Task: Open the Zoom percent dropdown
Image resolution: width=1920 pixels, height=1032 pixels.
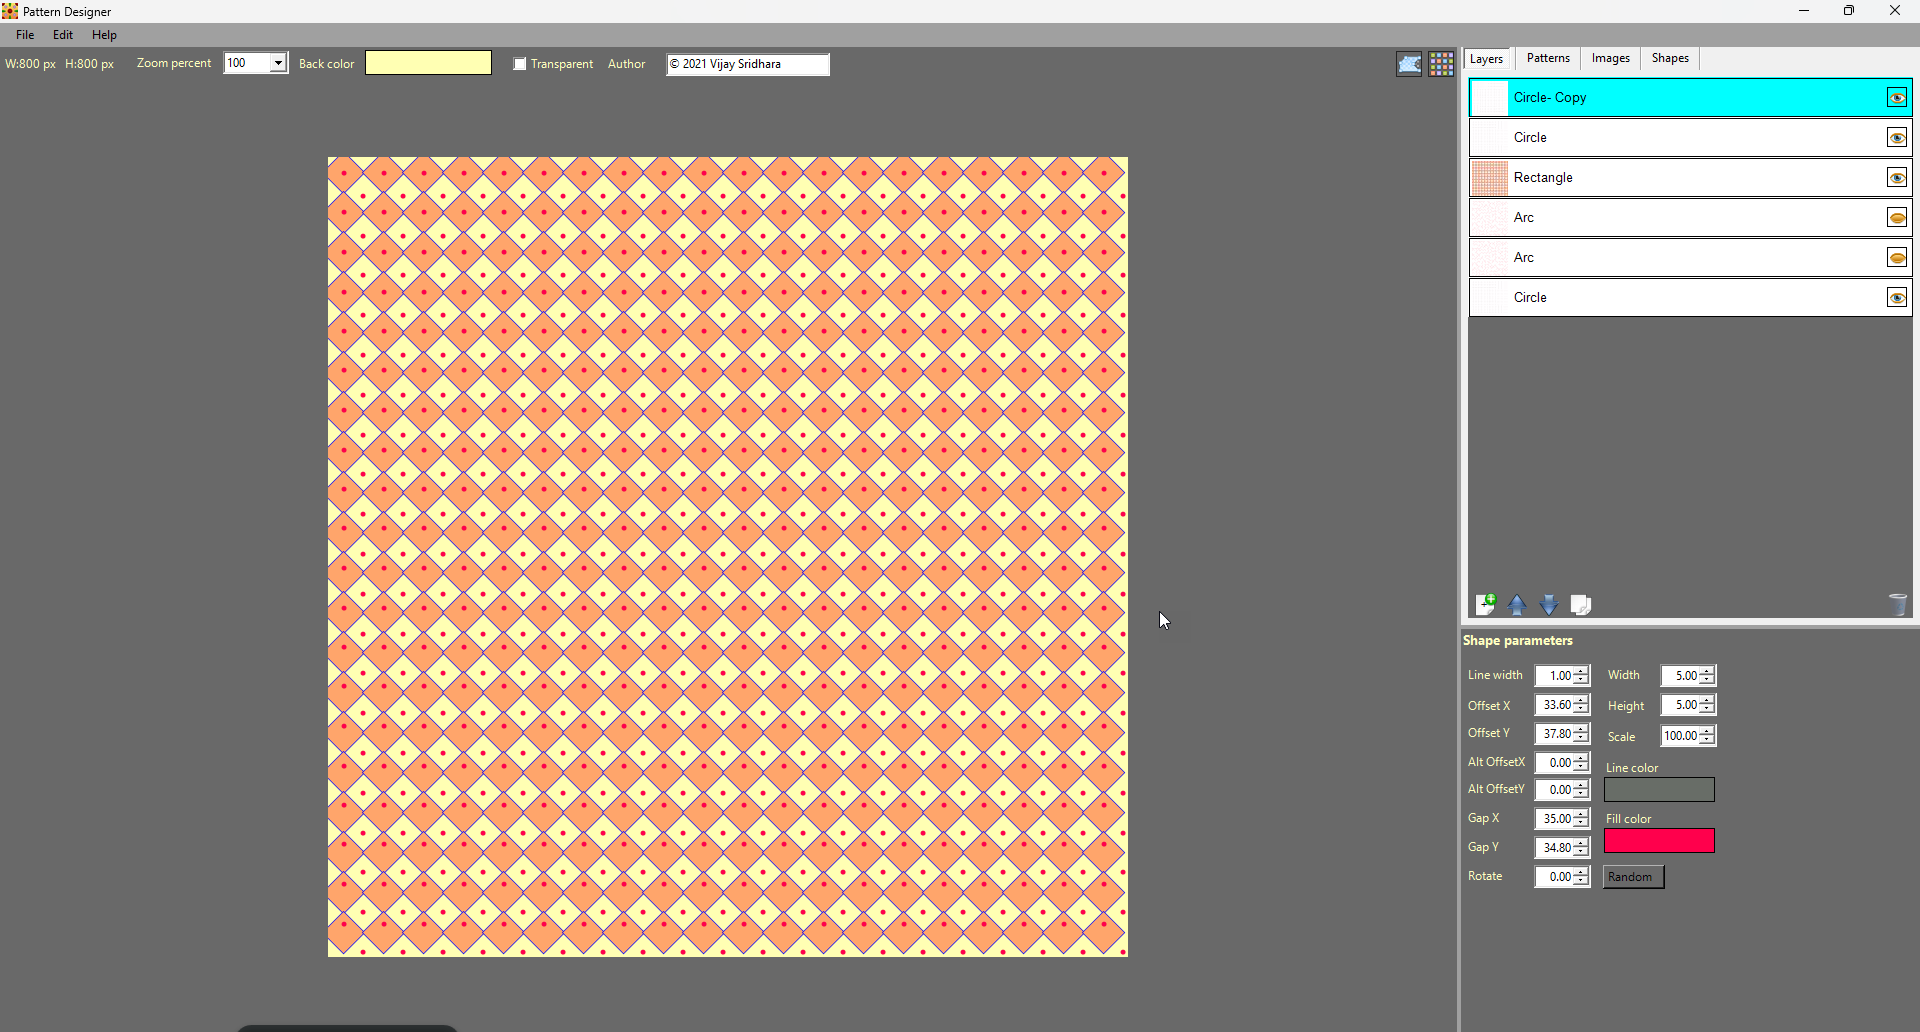Action: point(276,62)
